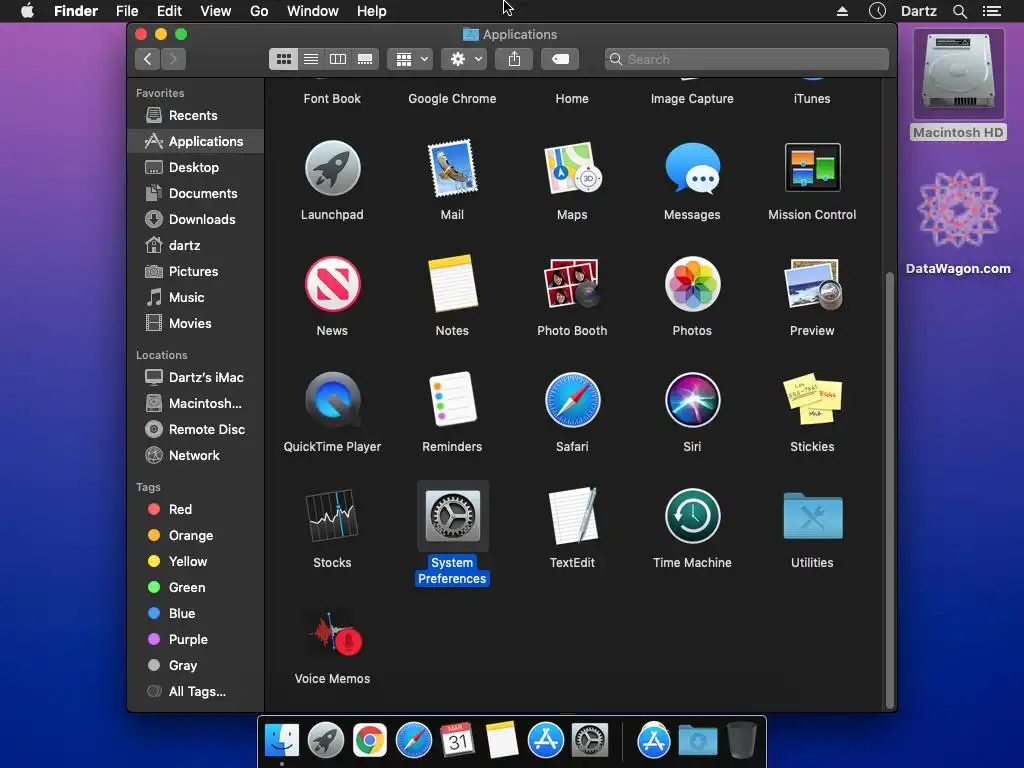
Task: Open the Messages app icon
Action: tap(692, 168)
